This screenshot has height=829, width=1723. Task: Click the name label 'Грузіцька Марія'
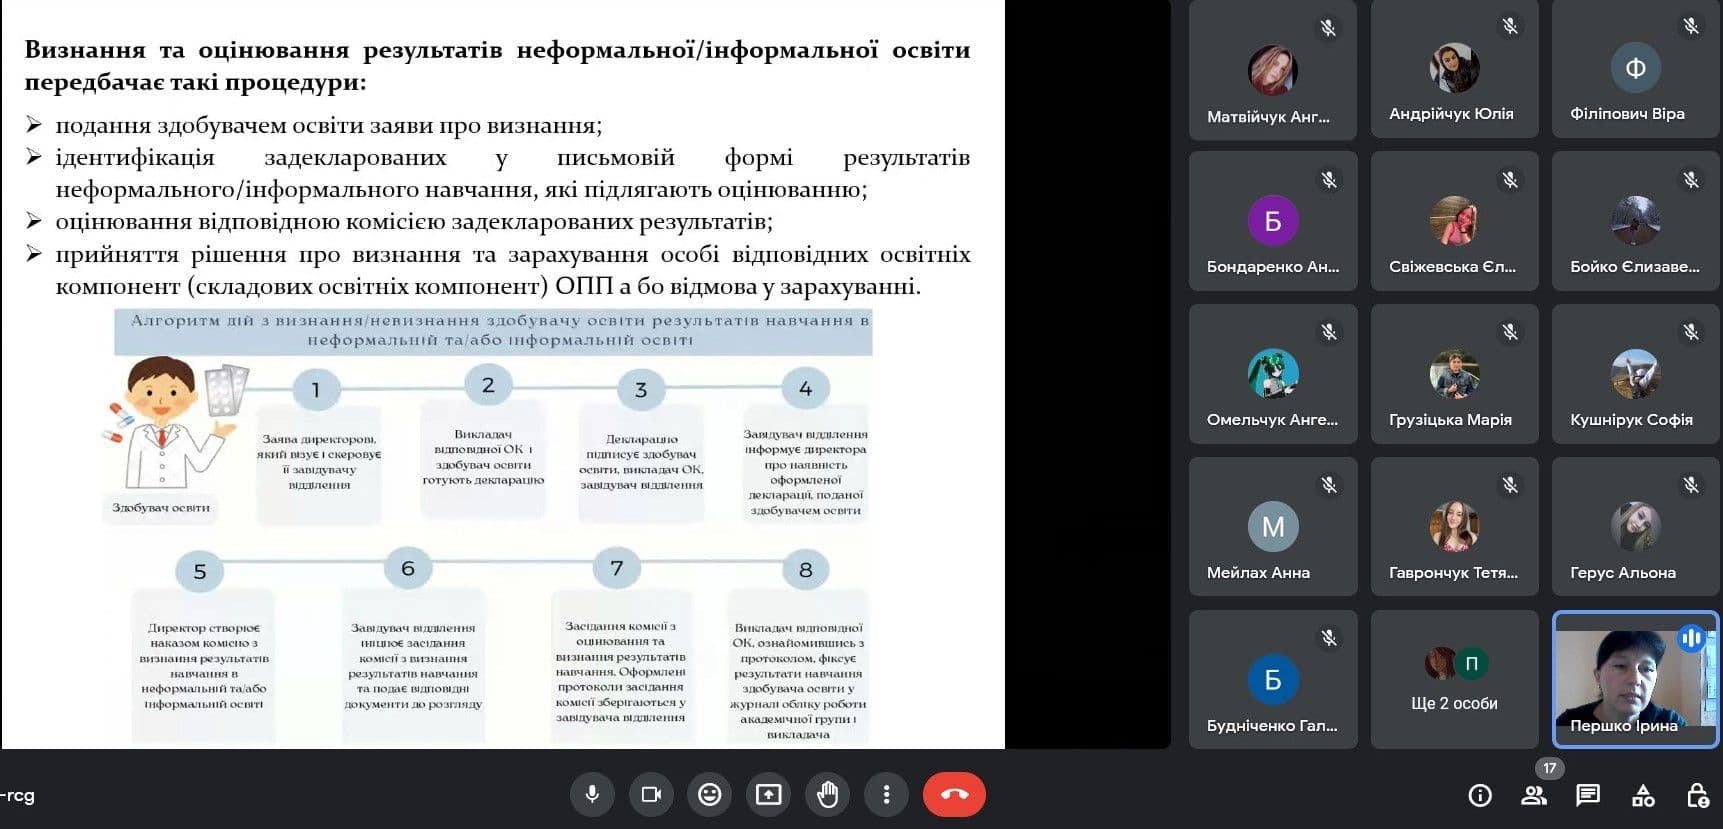1450,420
